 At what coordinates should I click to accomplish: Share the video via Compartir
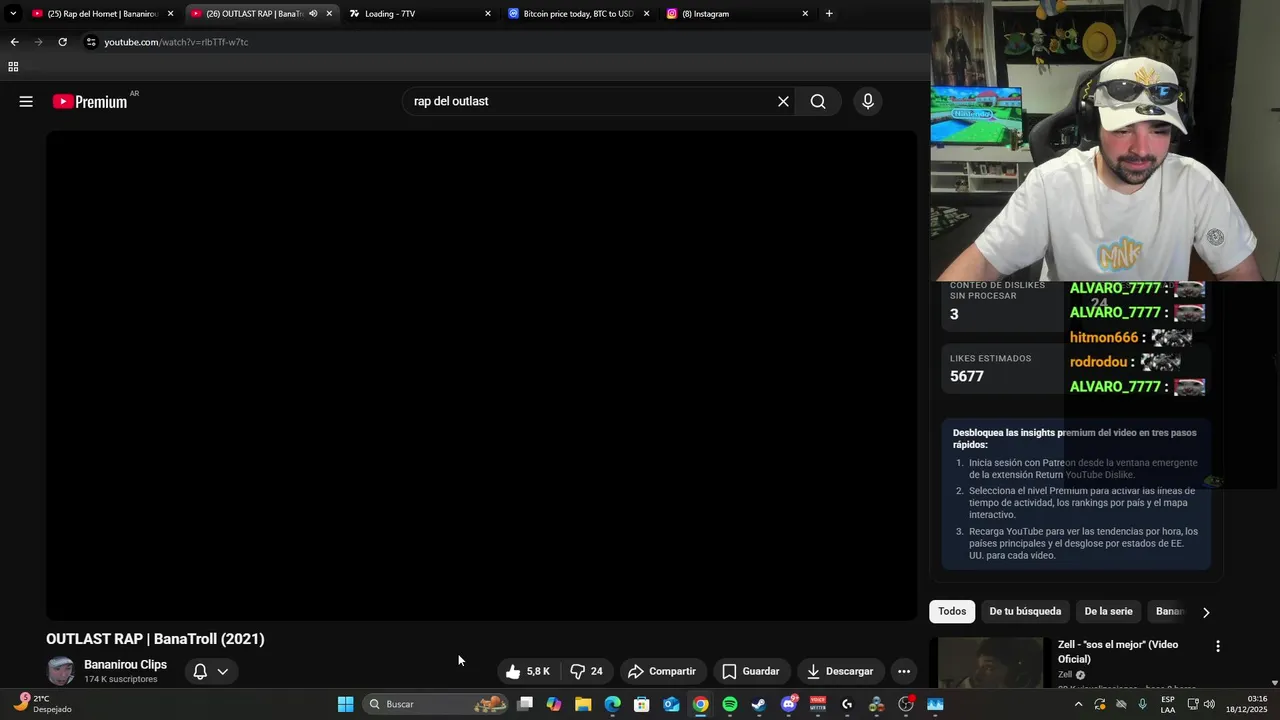pyautogui.click(x=661, y=671)
